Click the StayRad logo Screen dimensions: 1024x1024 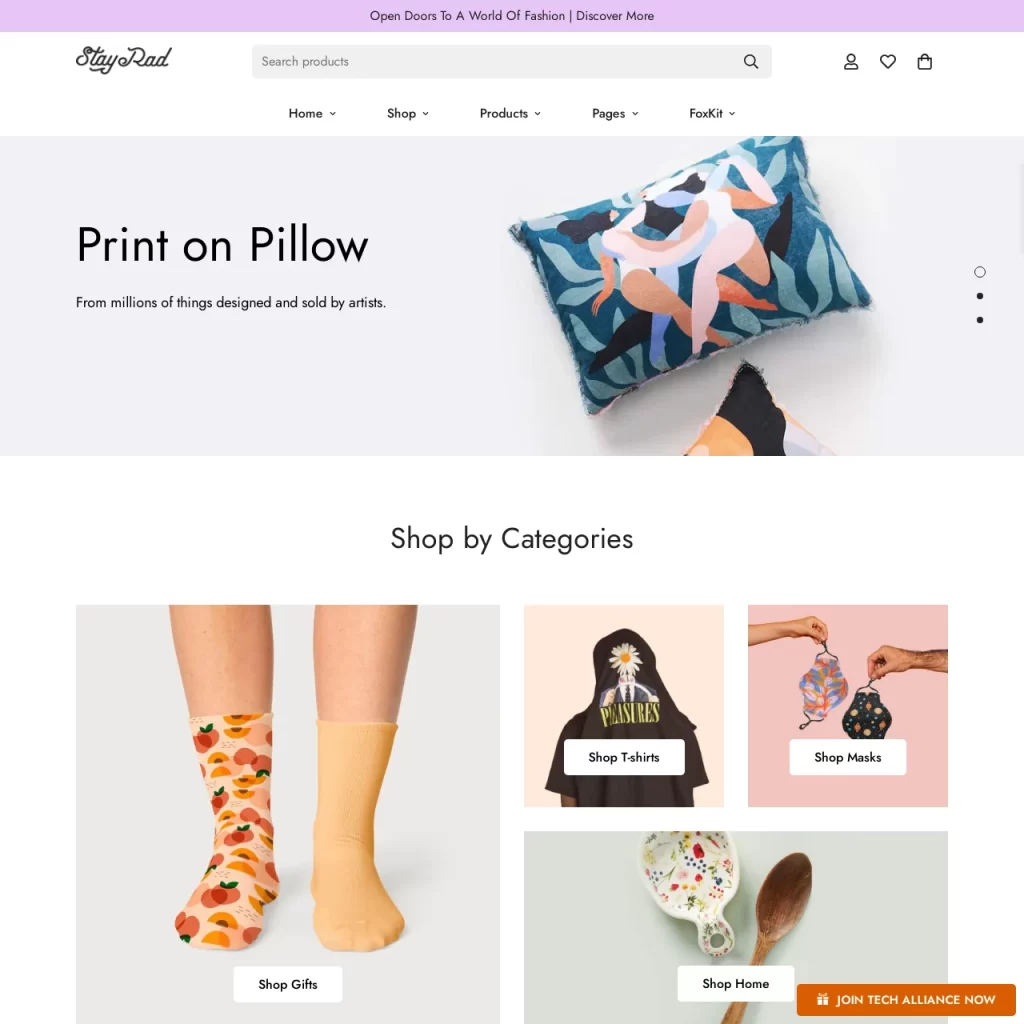point(123,59)
